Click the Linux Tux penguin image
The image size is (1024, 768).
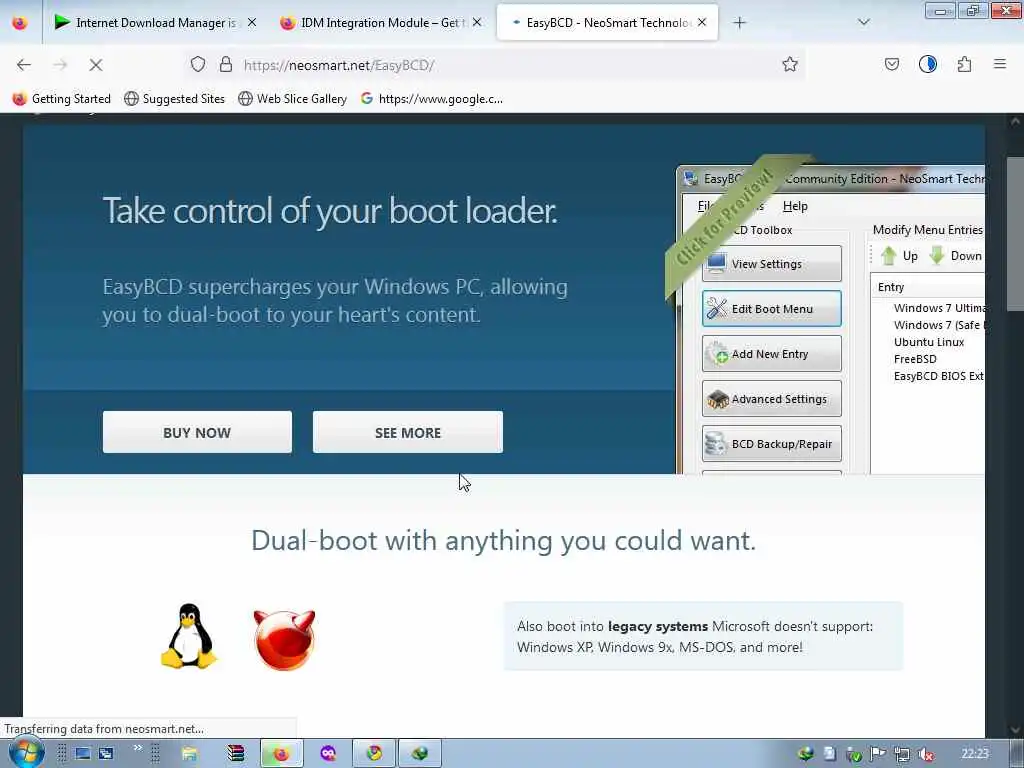click(189, 636)
